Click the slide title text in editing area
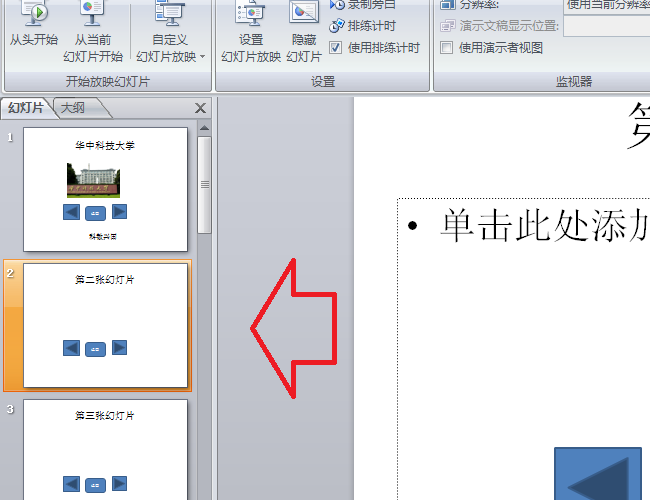The image size is (650, 500). [x=638, y=126]
